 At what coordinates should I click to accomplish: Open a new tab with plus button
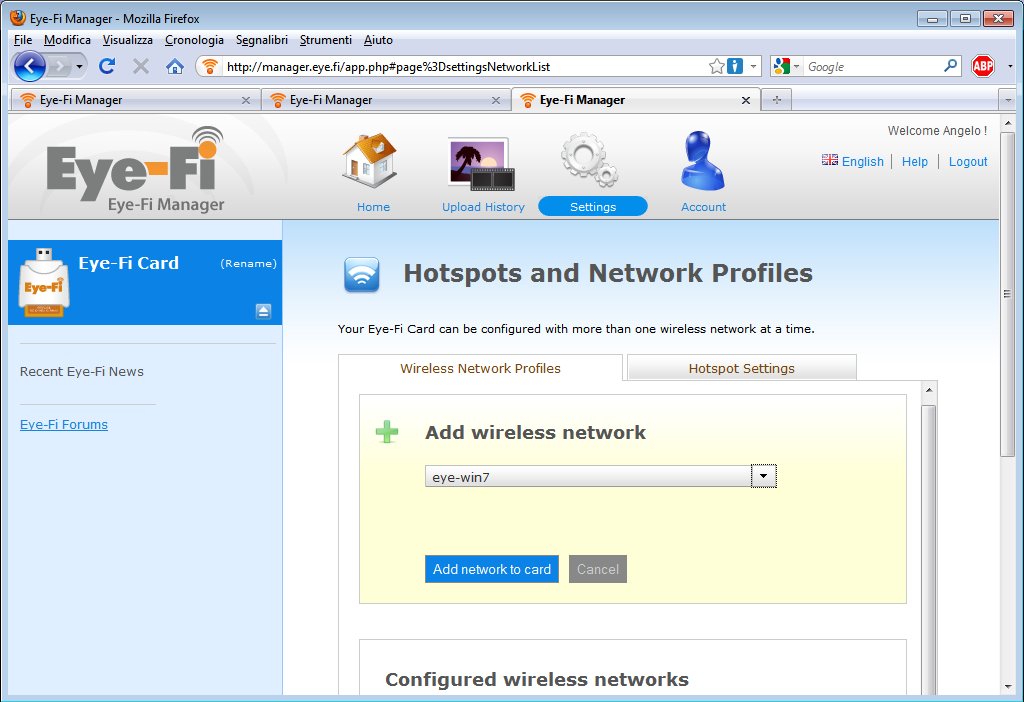[x=776, y=100]
